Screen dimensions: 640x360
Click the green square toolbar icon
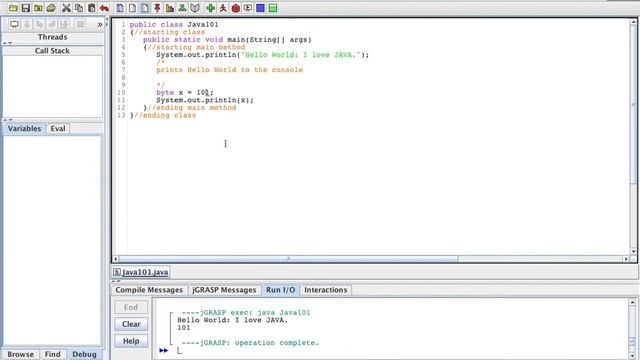tap(273, 8)
